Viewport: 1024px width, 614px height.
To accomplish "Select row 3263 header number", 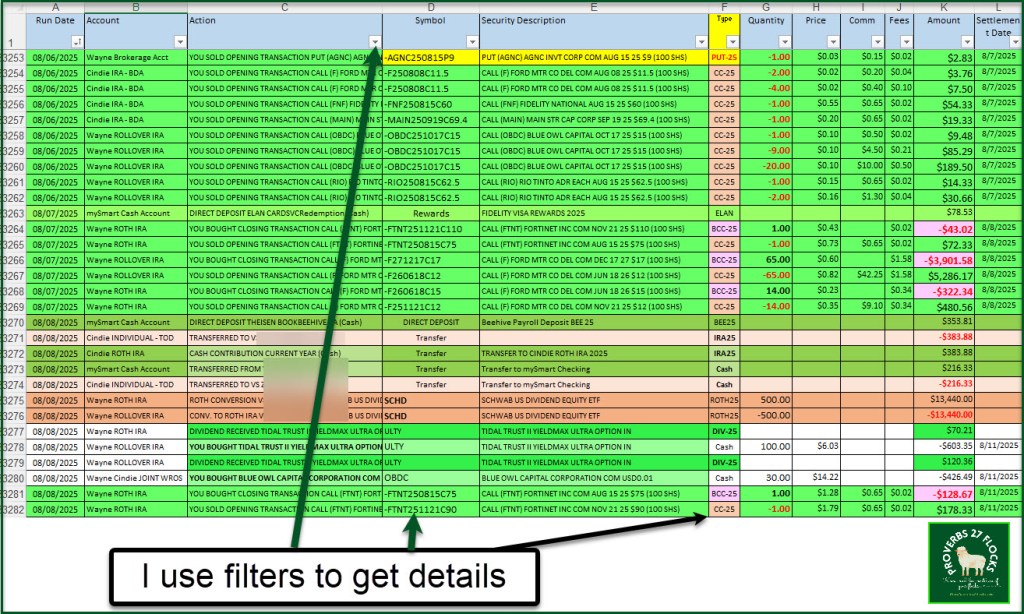I will point(13,213).
